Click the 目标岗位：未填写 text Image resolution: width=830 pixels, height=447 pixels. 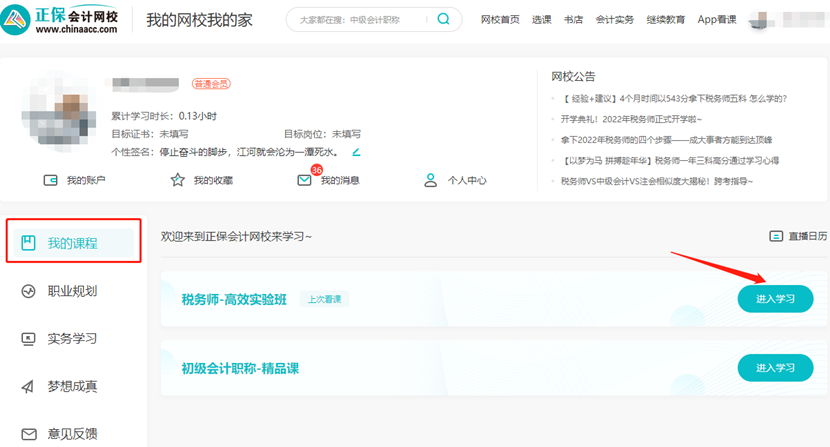322,134
